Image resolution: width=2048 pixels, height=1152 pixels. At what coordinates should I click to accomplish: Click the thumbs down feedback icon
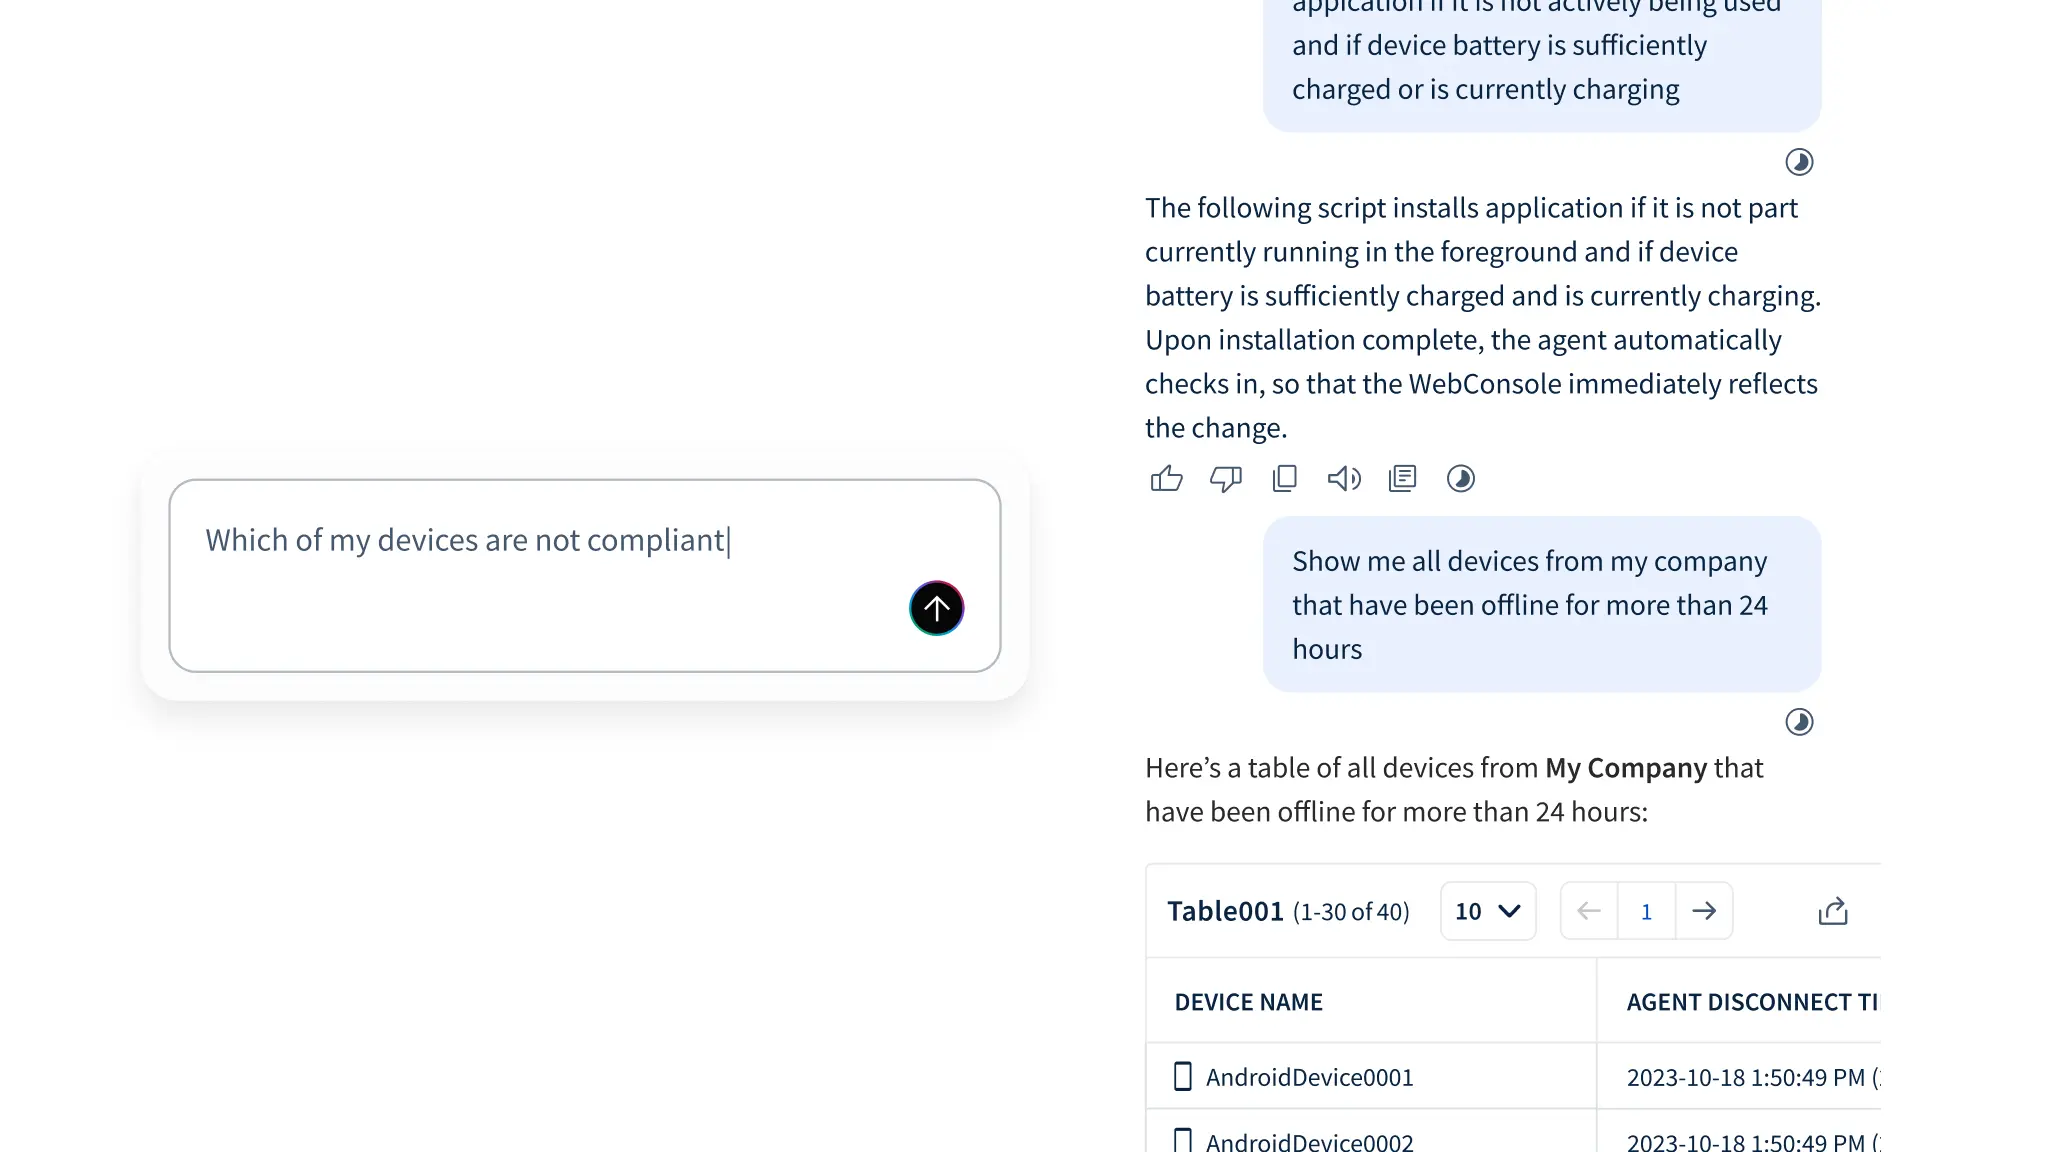point(1226,479)
